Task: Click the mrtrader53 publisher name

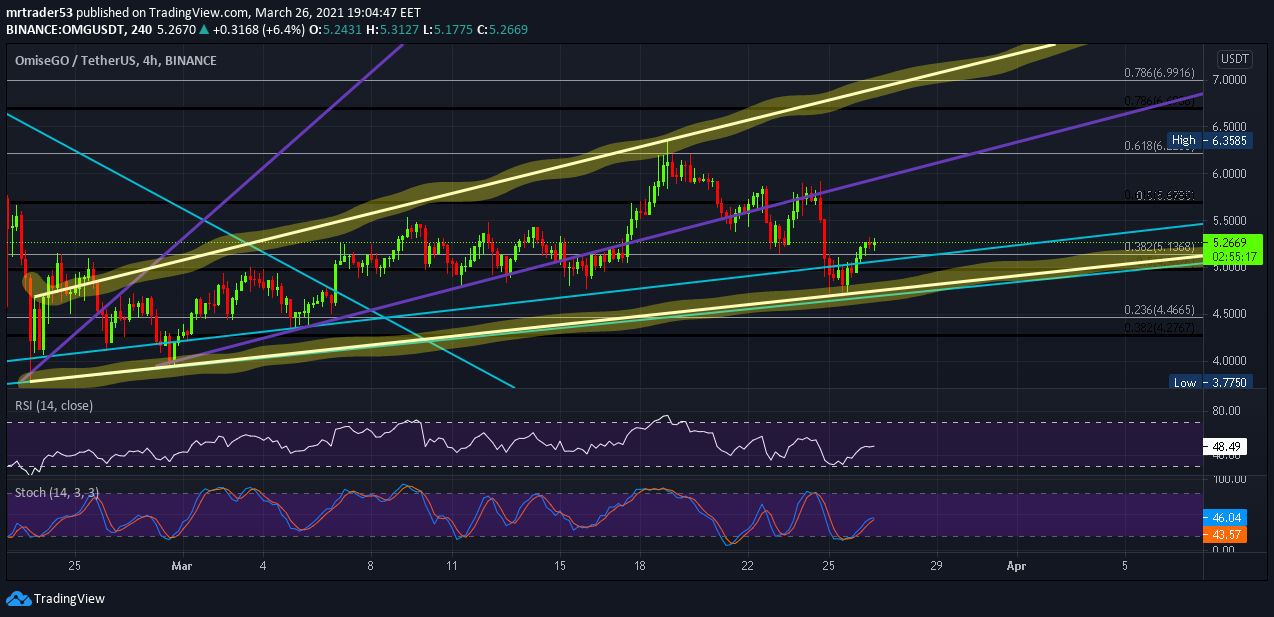Action: click(38, 11)
